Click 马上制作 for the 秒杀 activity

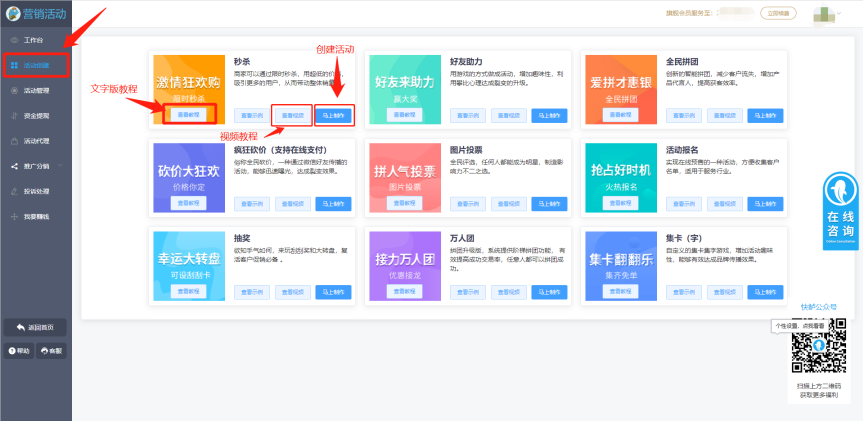[x=333, y=115]
